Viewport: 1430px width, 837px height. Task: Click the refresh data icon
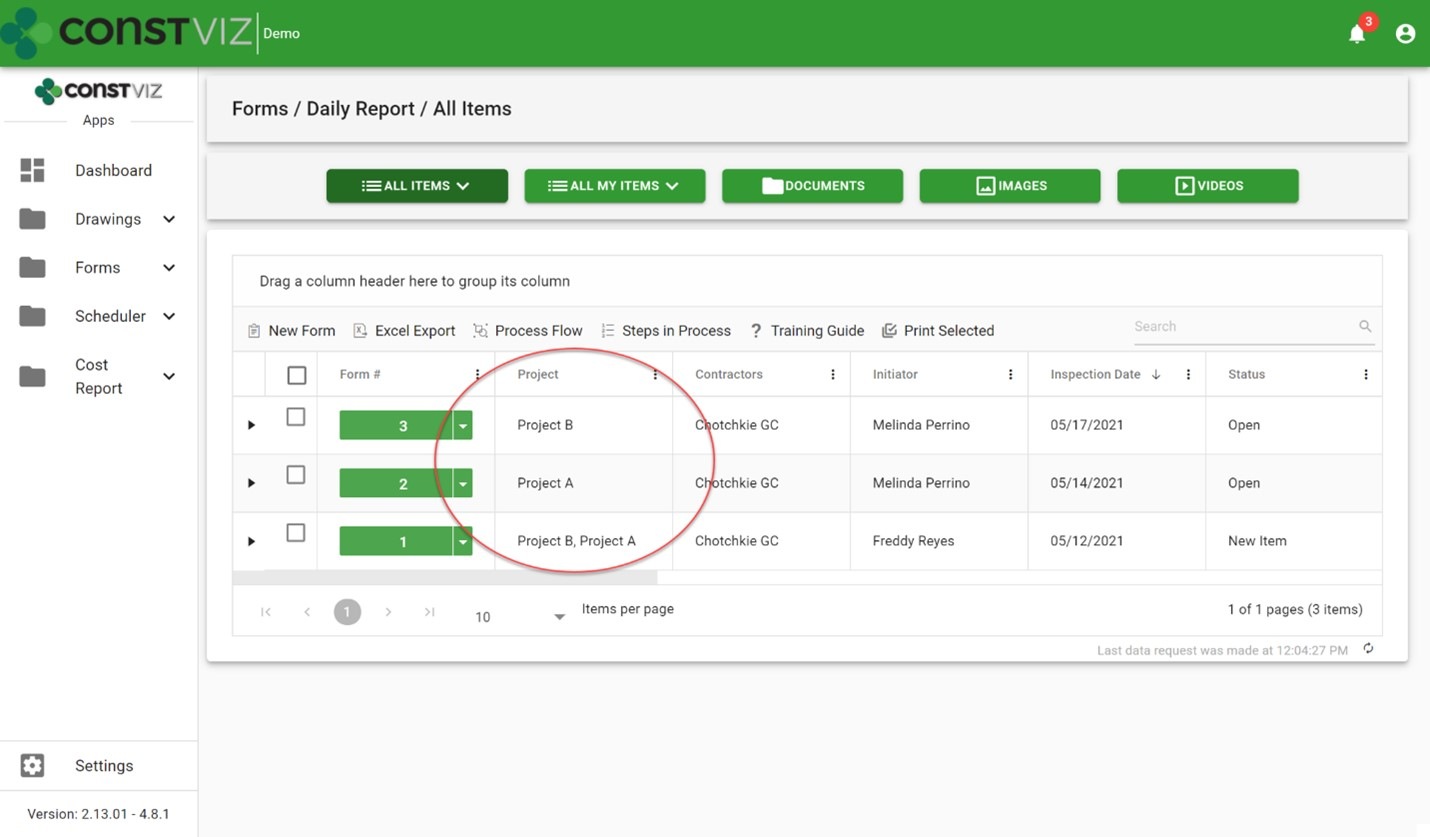point(1368,649)
